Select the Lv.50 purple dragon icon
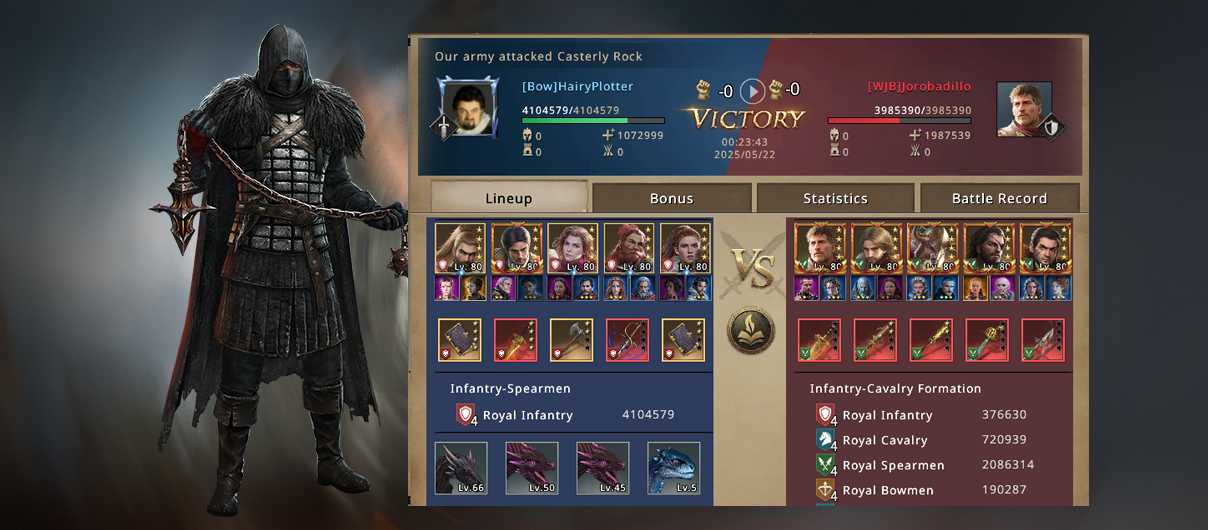 (x=532, y=468)
